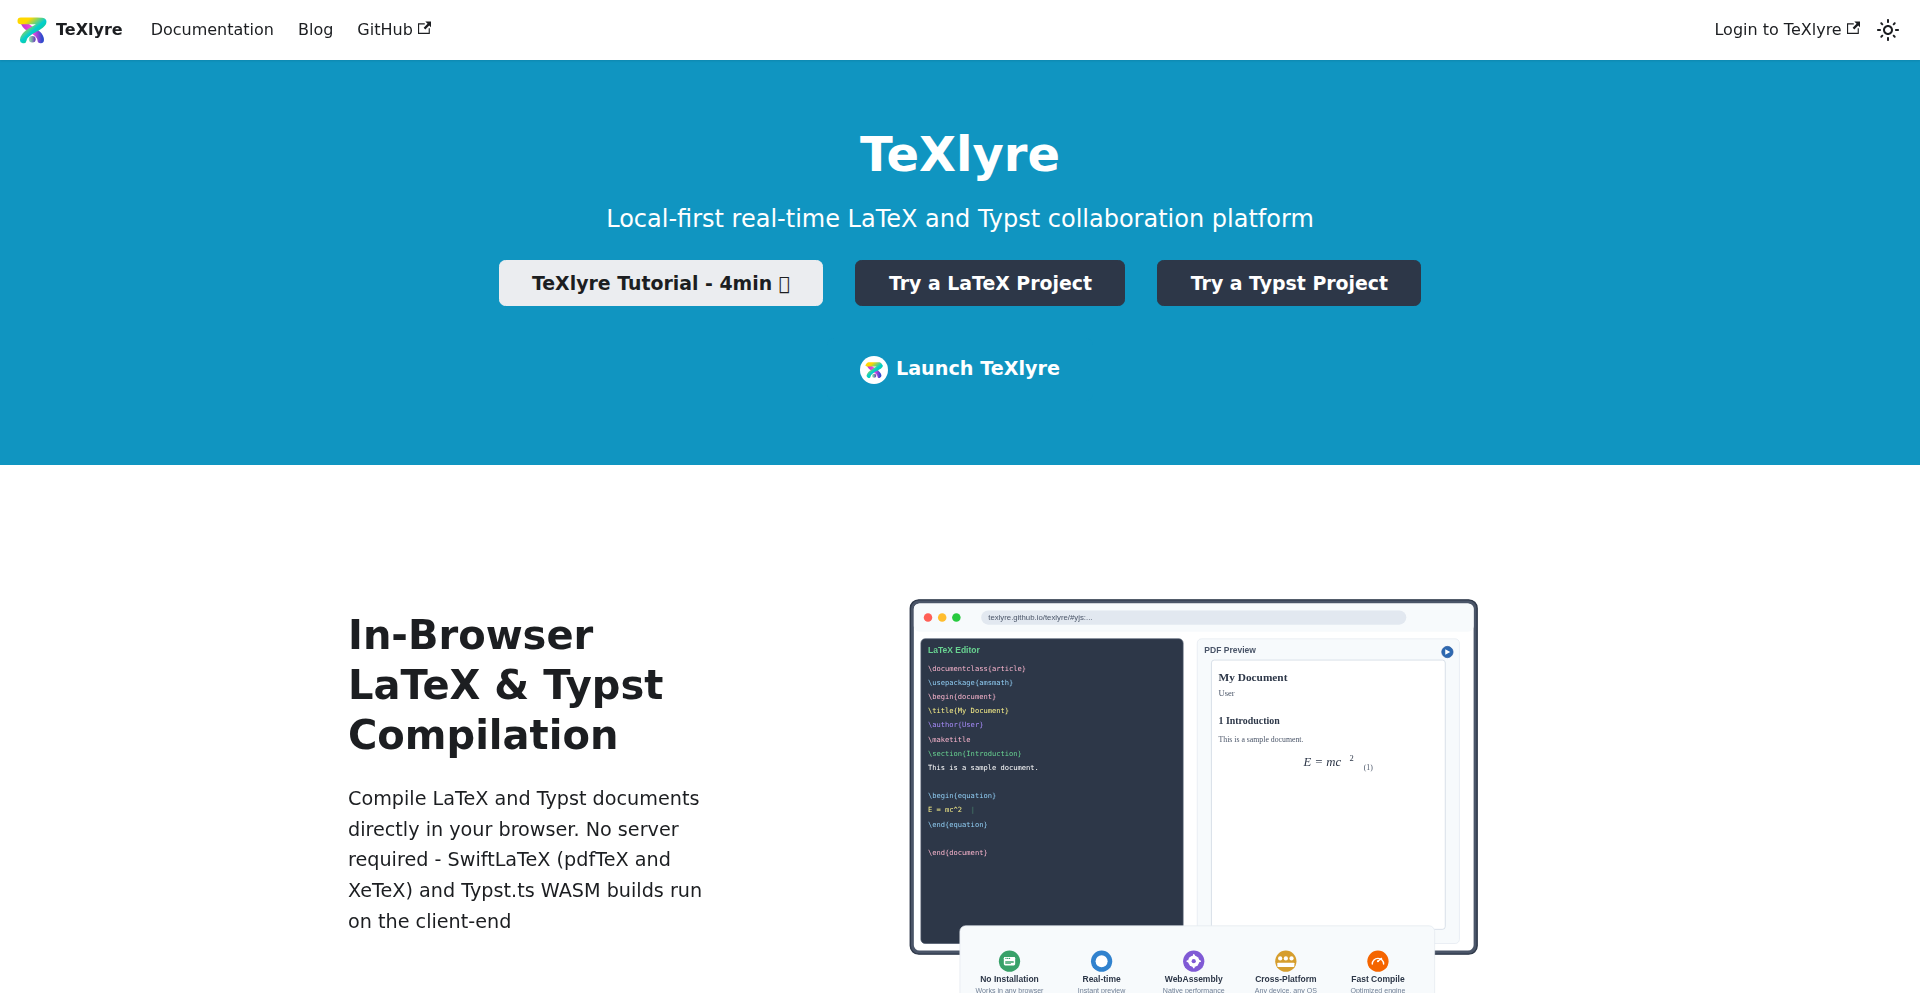Click the mock browser address bar
1920x993 pixels.
tap(1193, 618)
